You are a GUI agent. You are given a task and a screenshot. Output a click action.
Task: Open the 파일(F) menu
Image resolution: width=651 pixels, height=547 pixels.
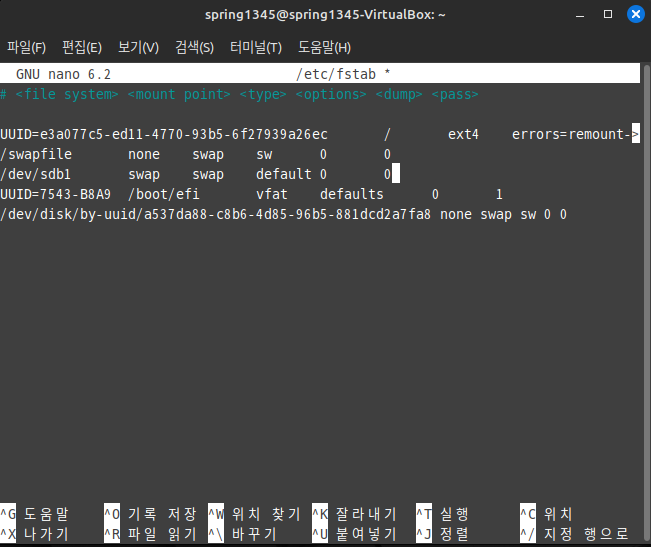tap(26, 47)
